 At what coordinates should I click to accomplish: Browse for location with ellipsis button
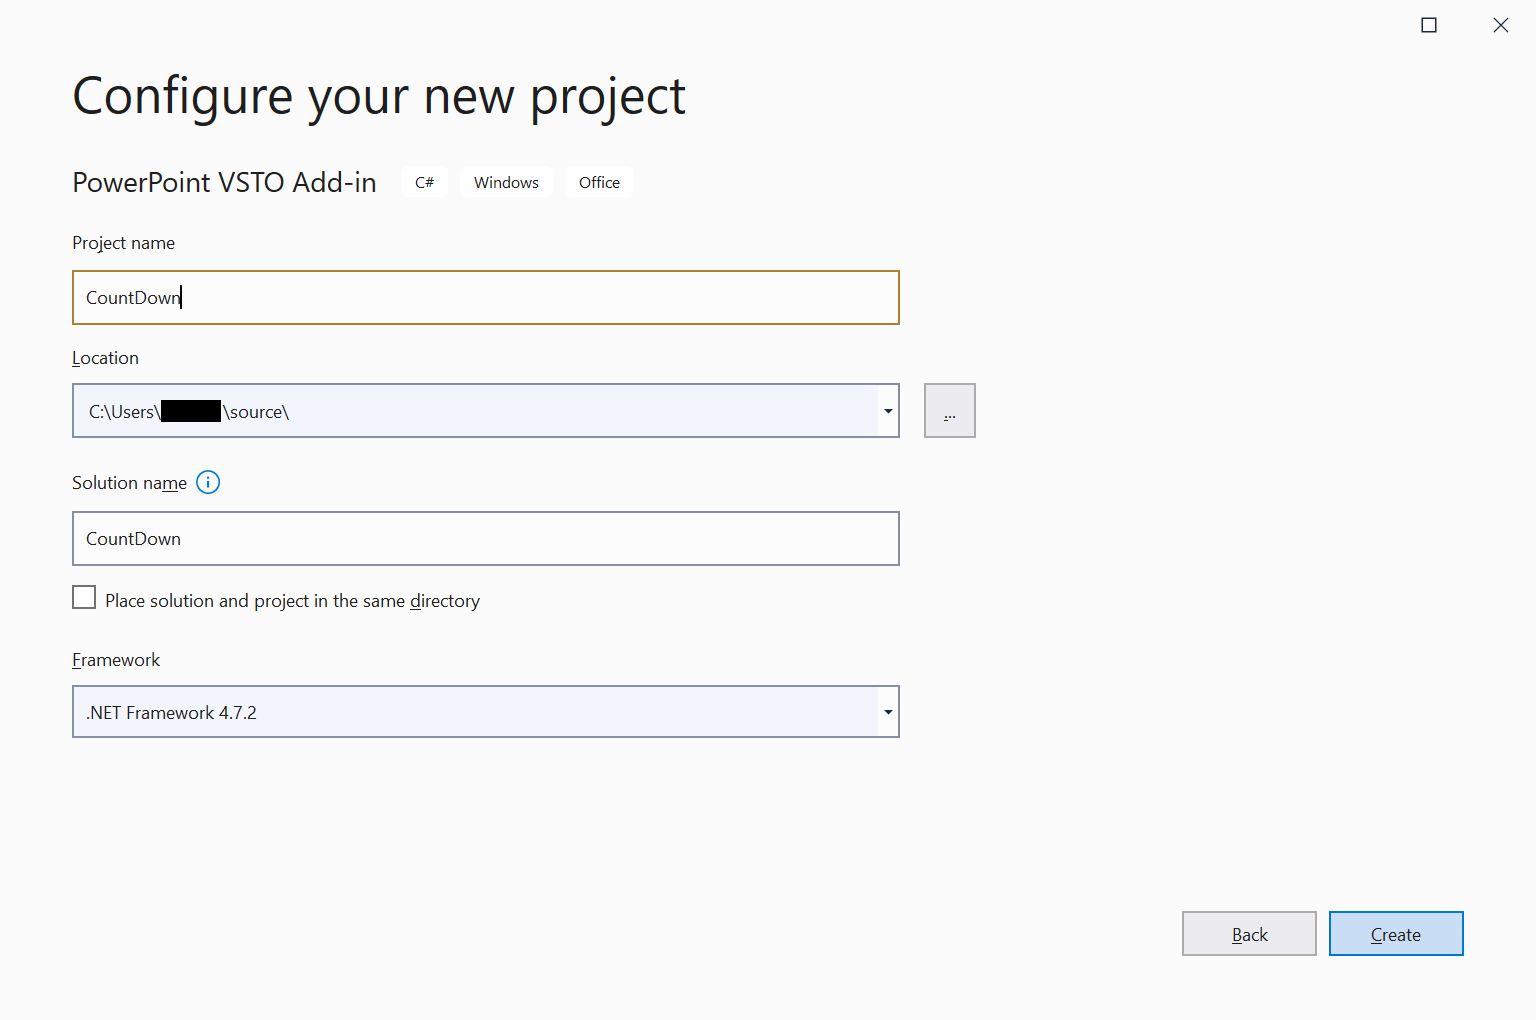[950, 411]
